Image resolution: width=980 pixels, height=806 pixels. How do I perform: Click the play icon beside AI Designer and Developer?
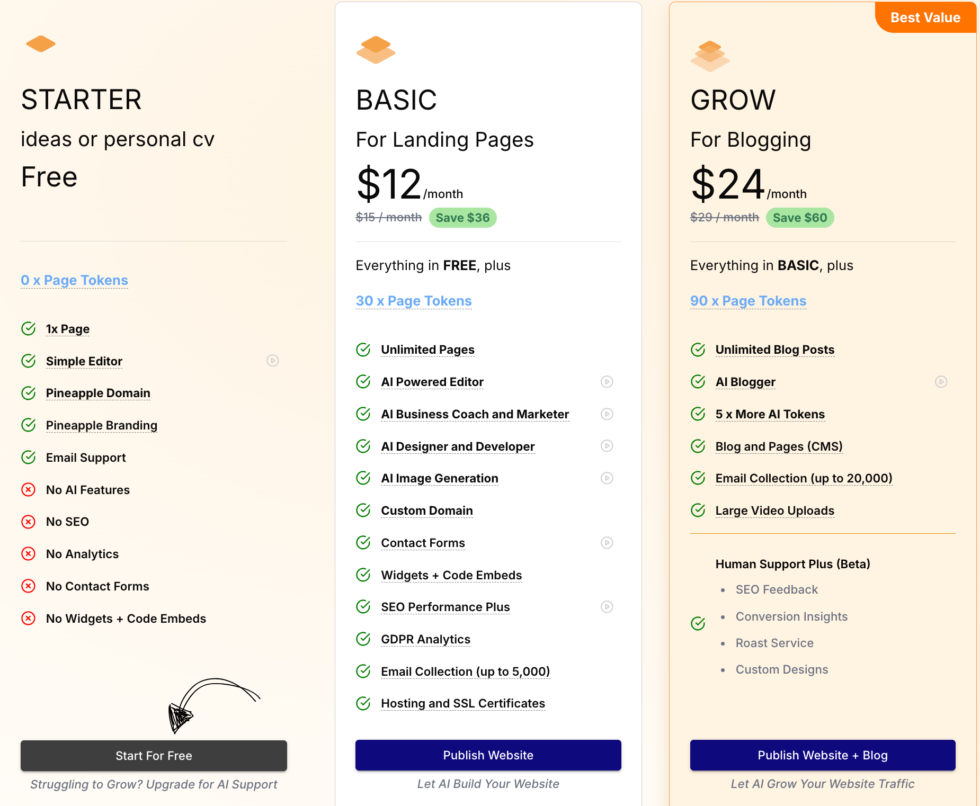[x=607, y=446]
